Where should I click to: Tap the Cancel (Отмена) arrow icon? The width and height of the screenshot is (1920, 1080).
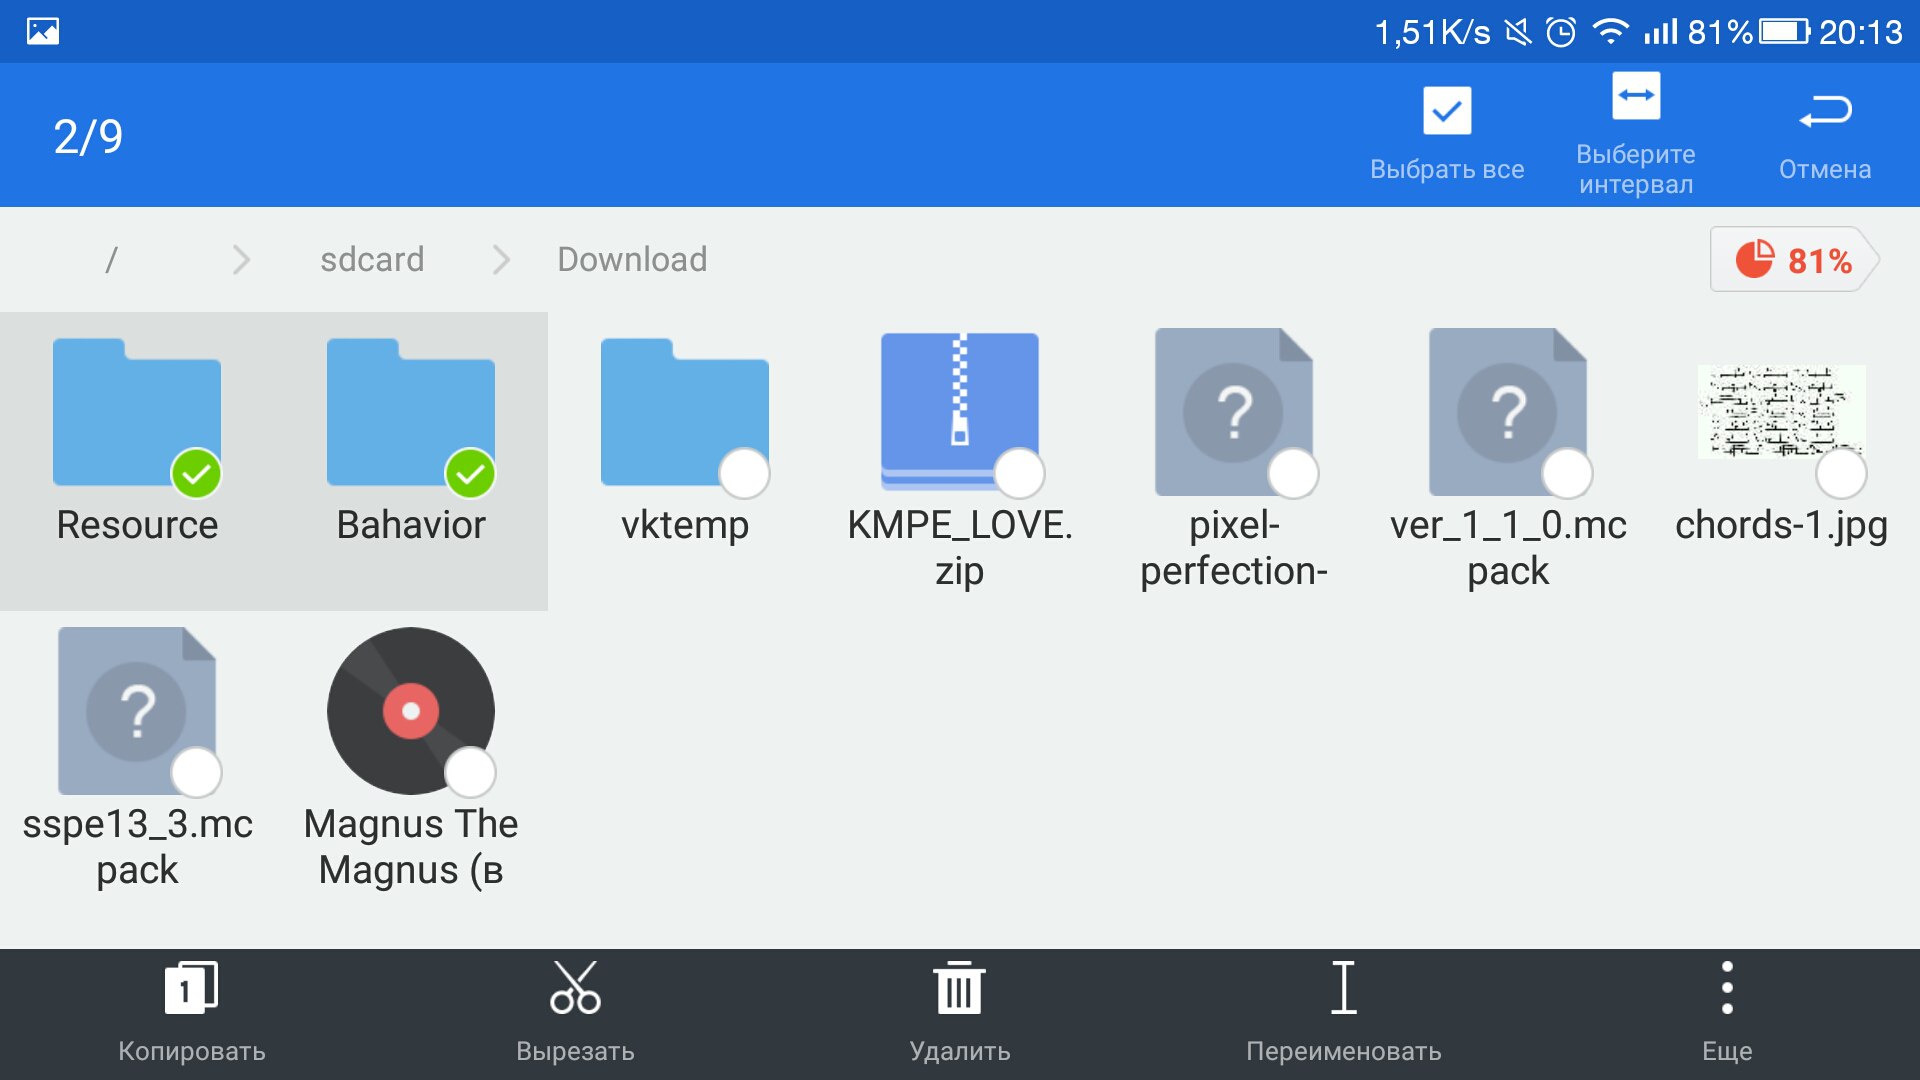[x=1824, y=111]
